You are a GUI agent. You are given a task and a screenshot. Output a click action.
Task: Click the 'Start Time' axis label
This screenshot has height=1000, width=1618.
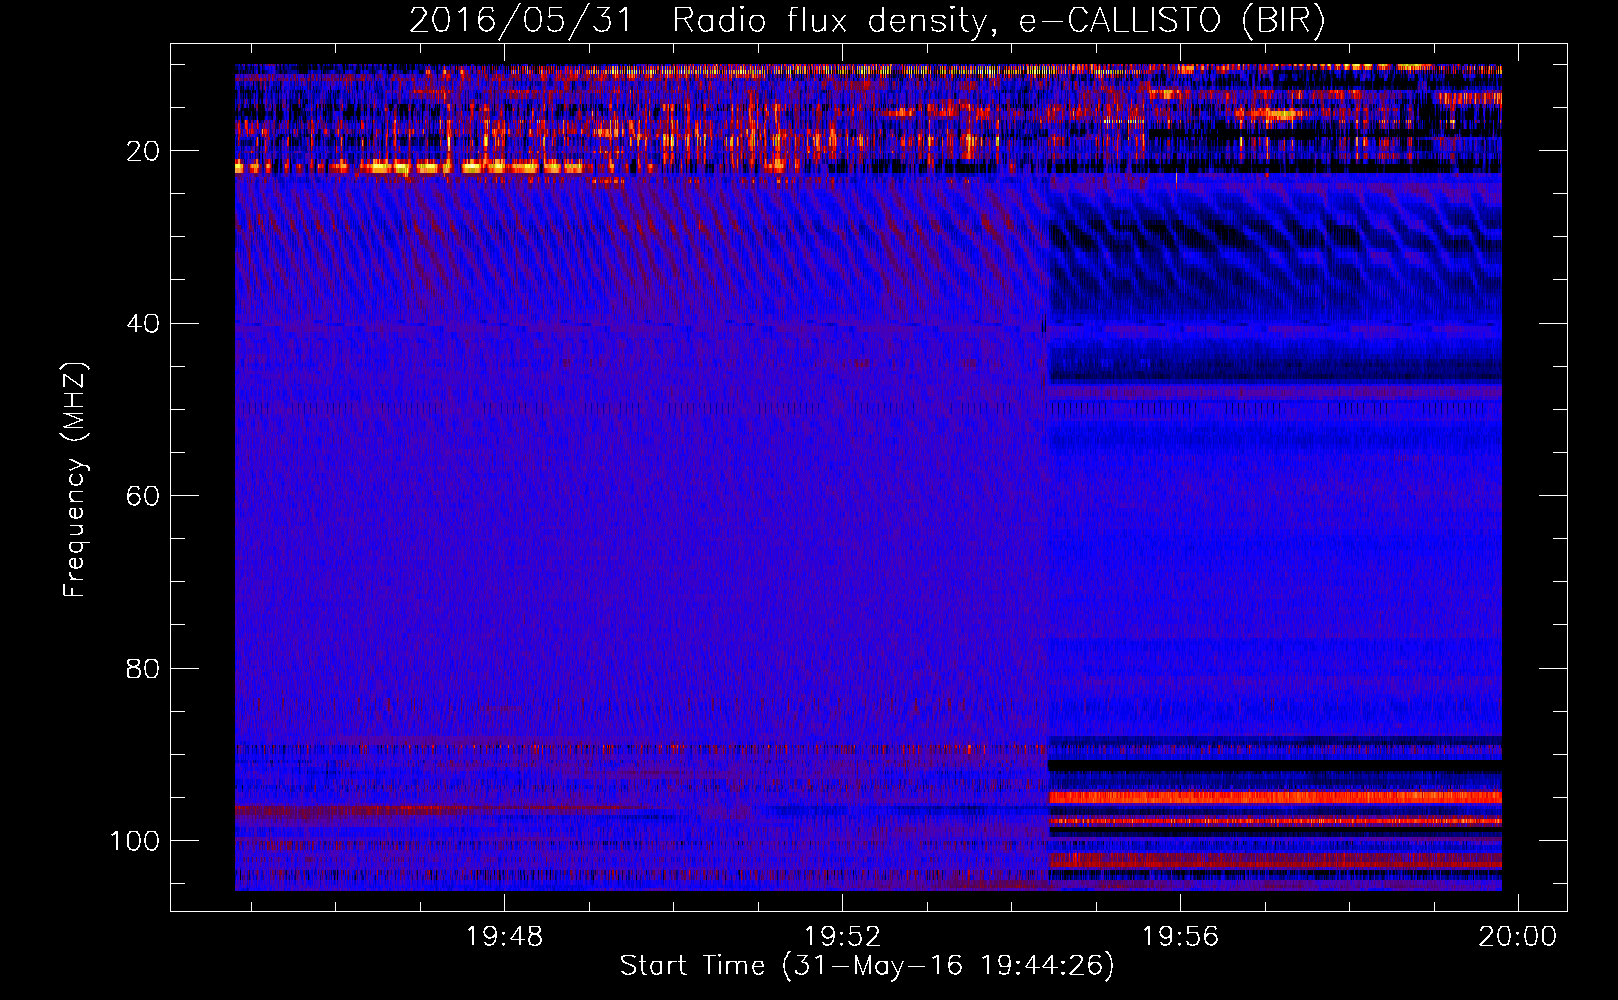(867, 965)
